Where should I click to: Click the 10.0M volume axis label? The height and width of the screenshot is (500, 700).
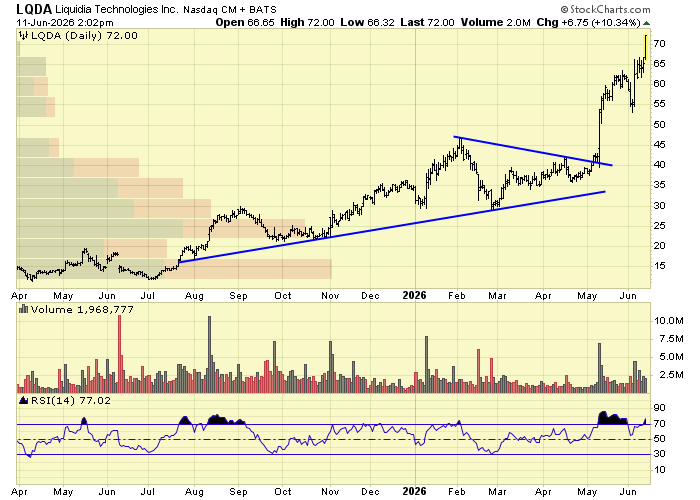pos(668,321)
